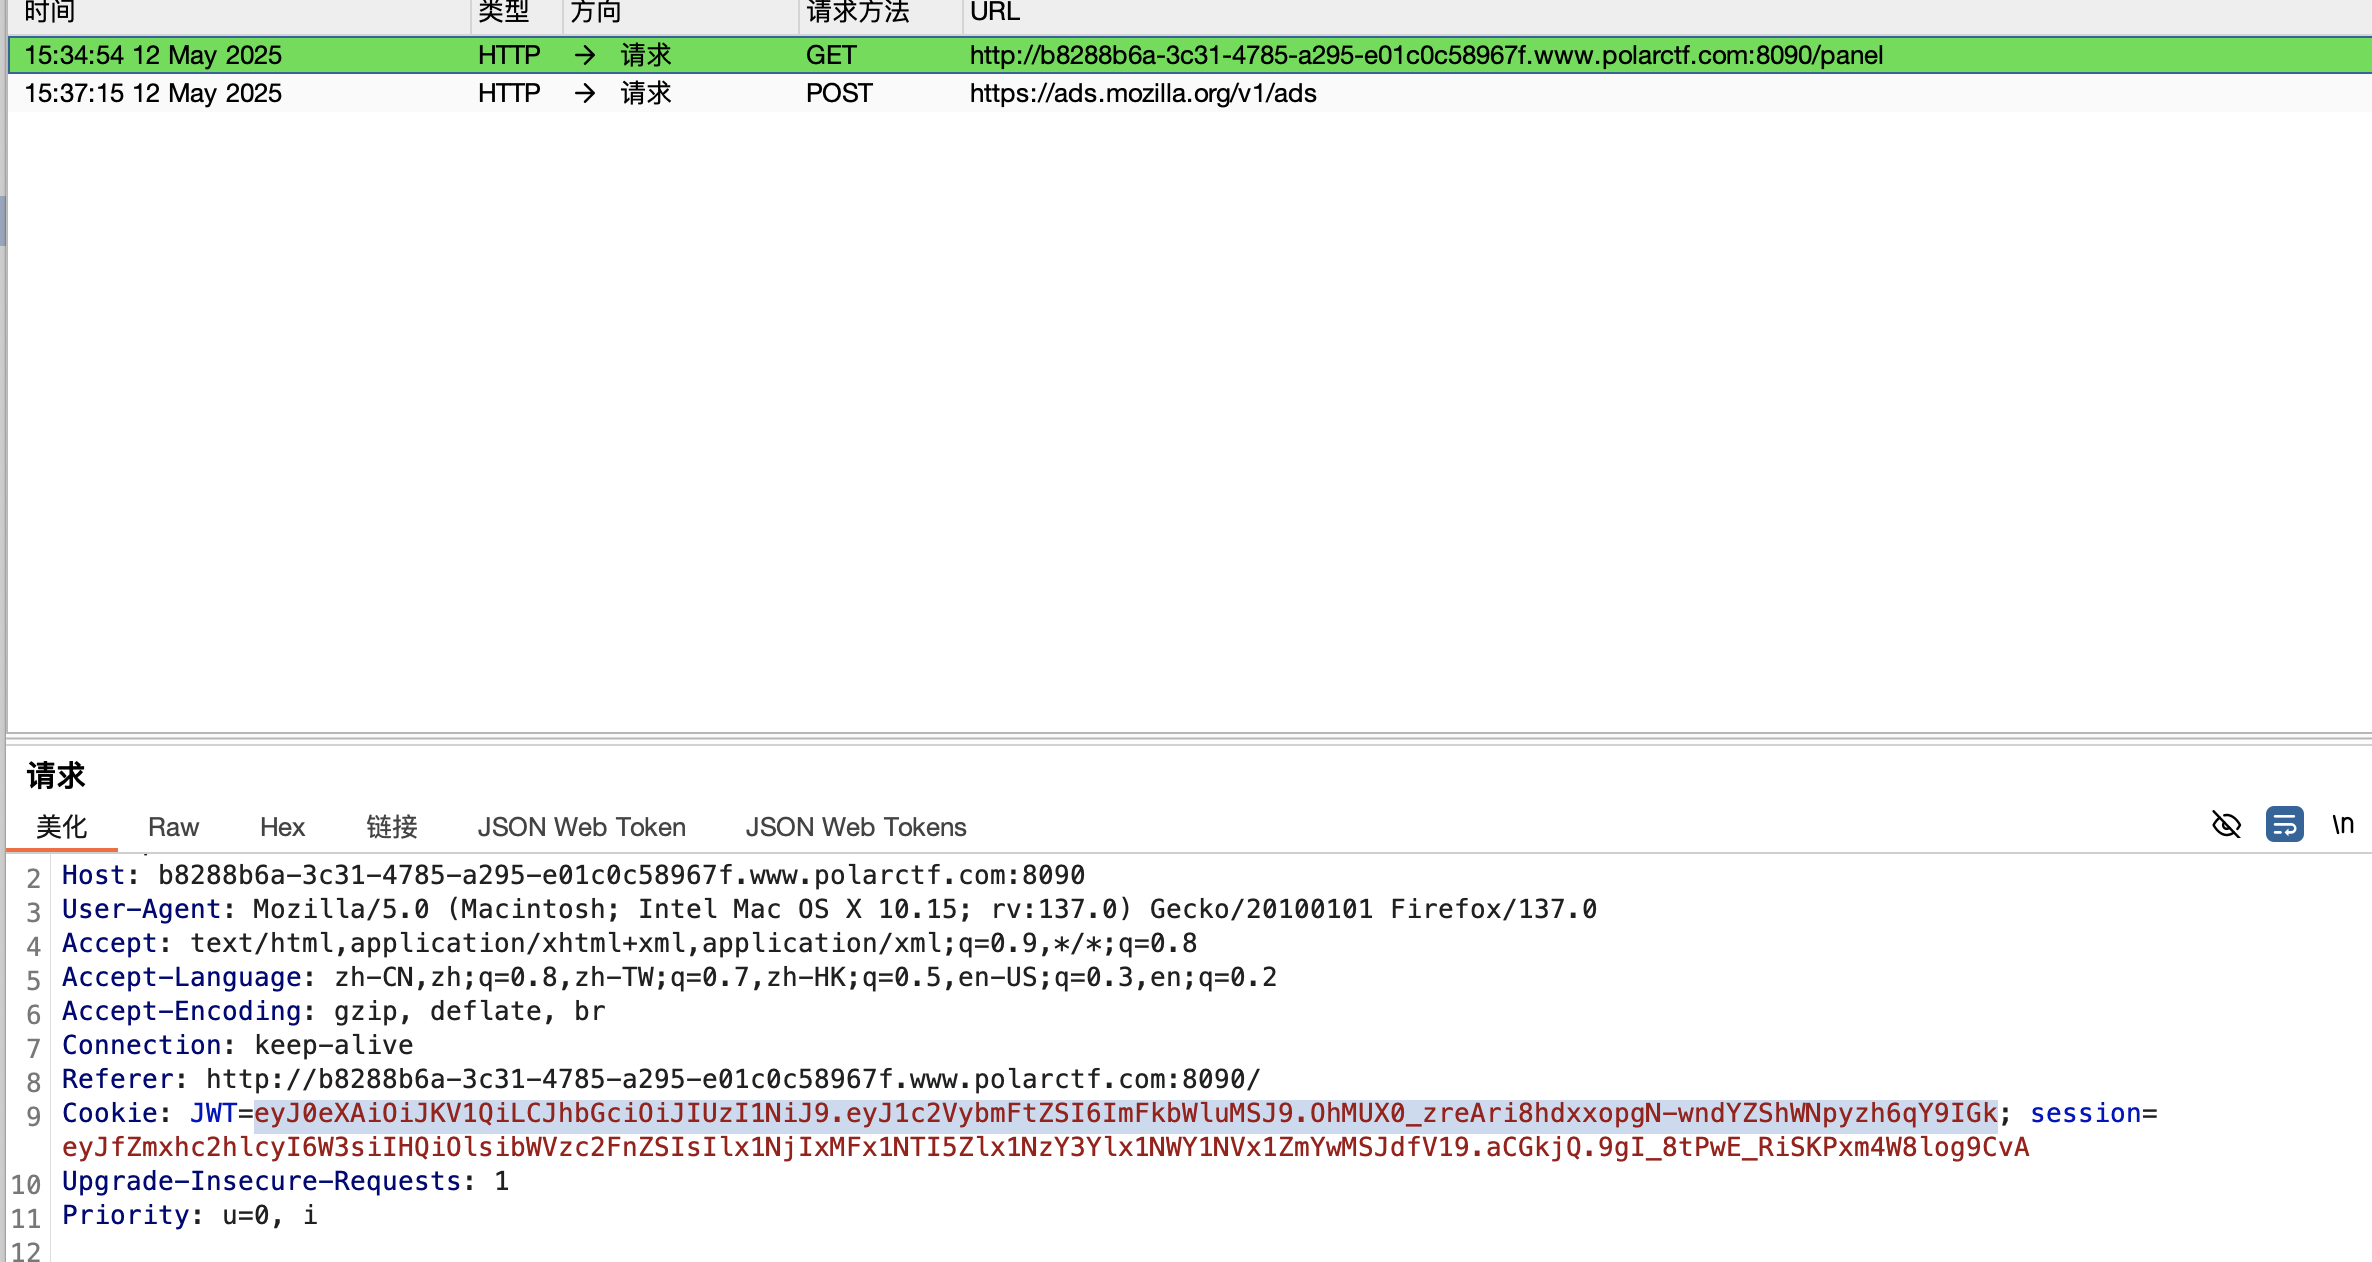Click the horizontal divider above 请求 panel
This screenshot has width=2372, height=1262.
pyautogui.click(x=1186, y=739)
